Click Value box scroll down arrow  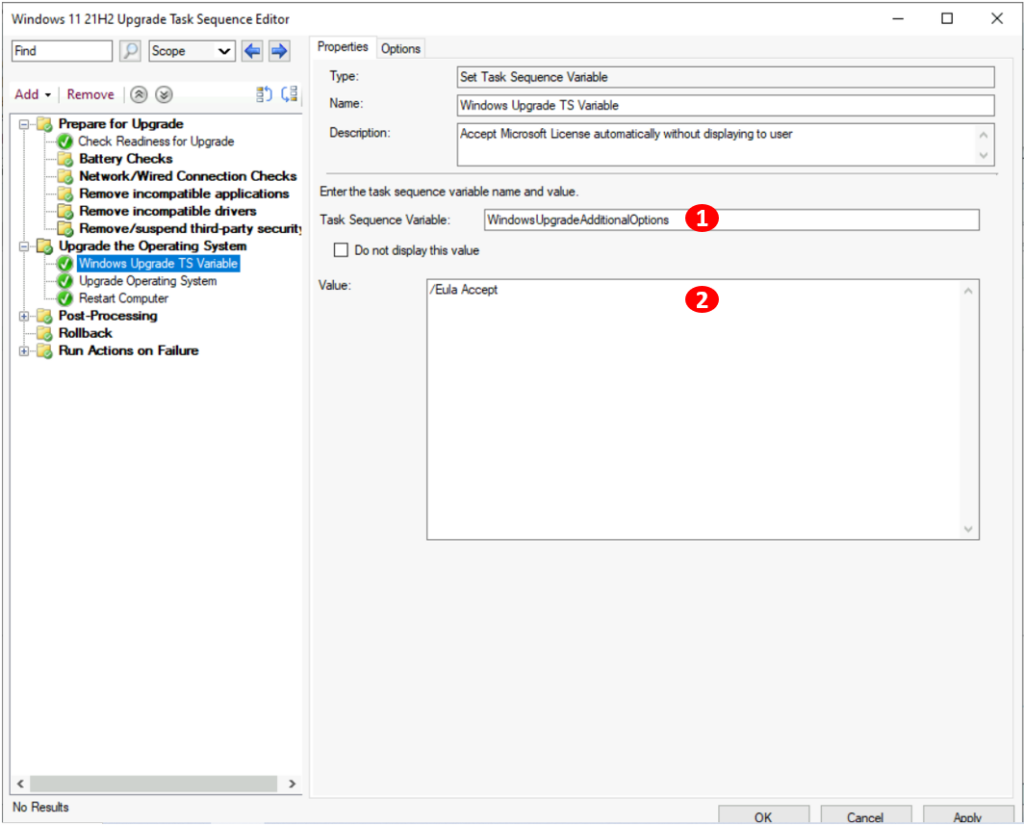[x=968, y=529]
